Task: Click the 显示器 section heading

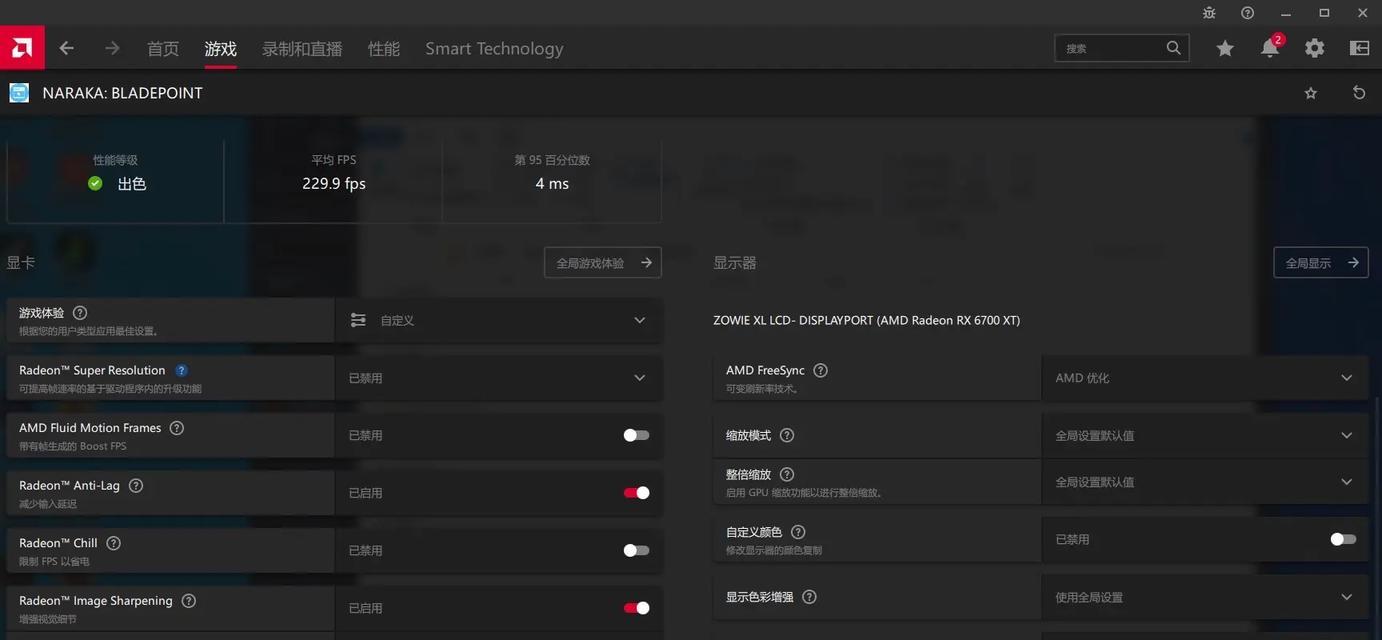Action: coord(735,263)
